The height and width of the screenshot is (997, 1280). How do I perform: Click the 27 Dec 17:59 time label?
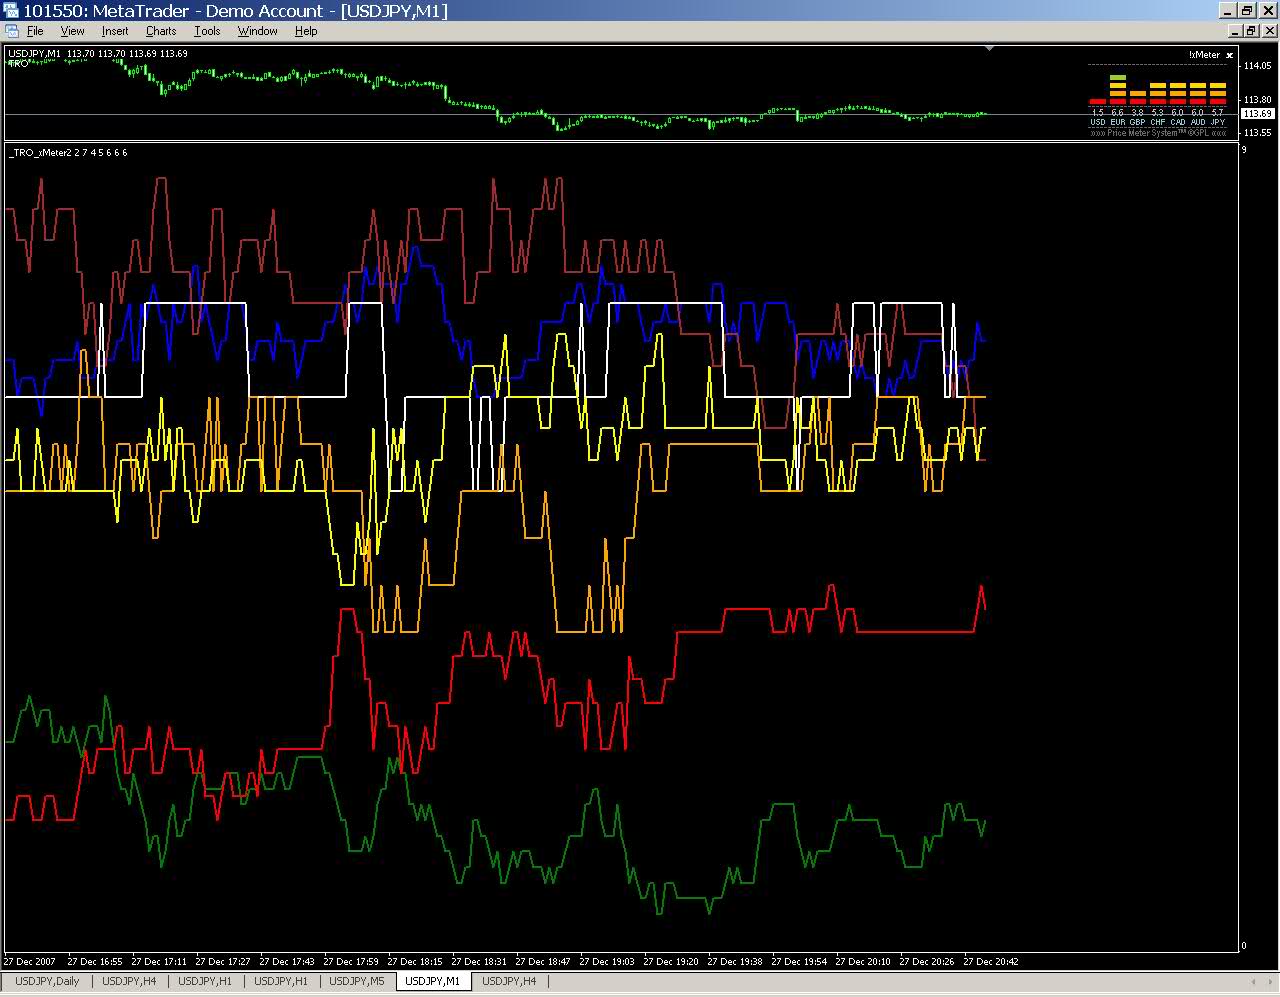(x=352, y=962)
